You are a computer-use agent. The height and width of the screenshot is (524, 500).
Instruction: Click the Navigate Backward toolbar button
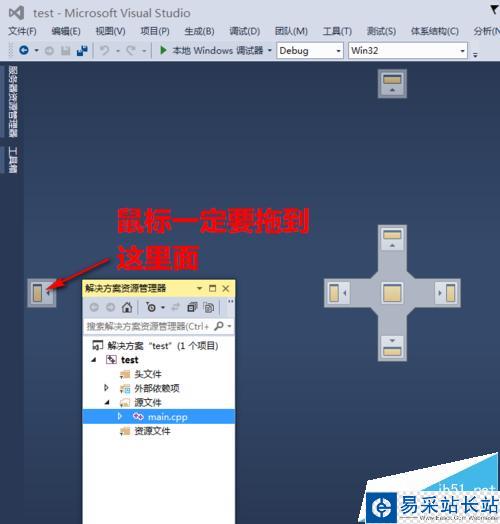(x=24, y=50)
